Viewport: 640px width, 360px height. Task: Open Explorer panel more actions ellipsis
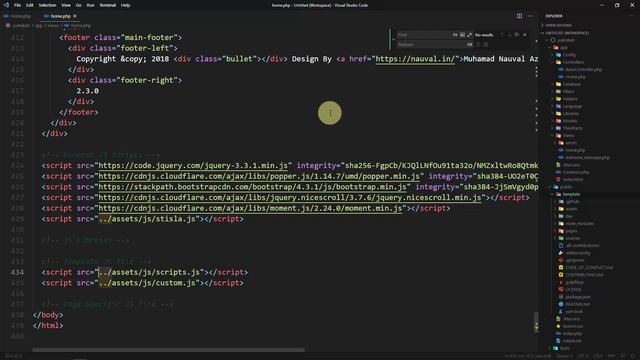pos(632,16)
